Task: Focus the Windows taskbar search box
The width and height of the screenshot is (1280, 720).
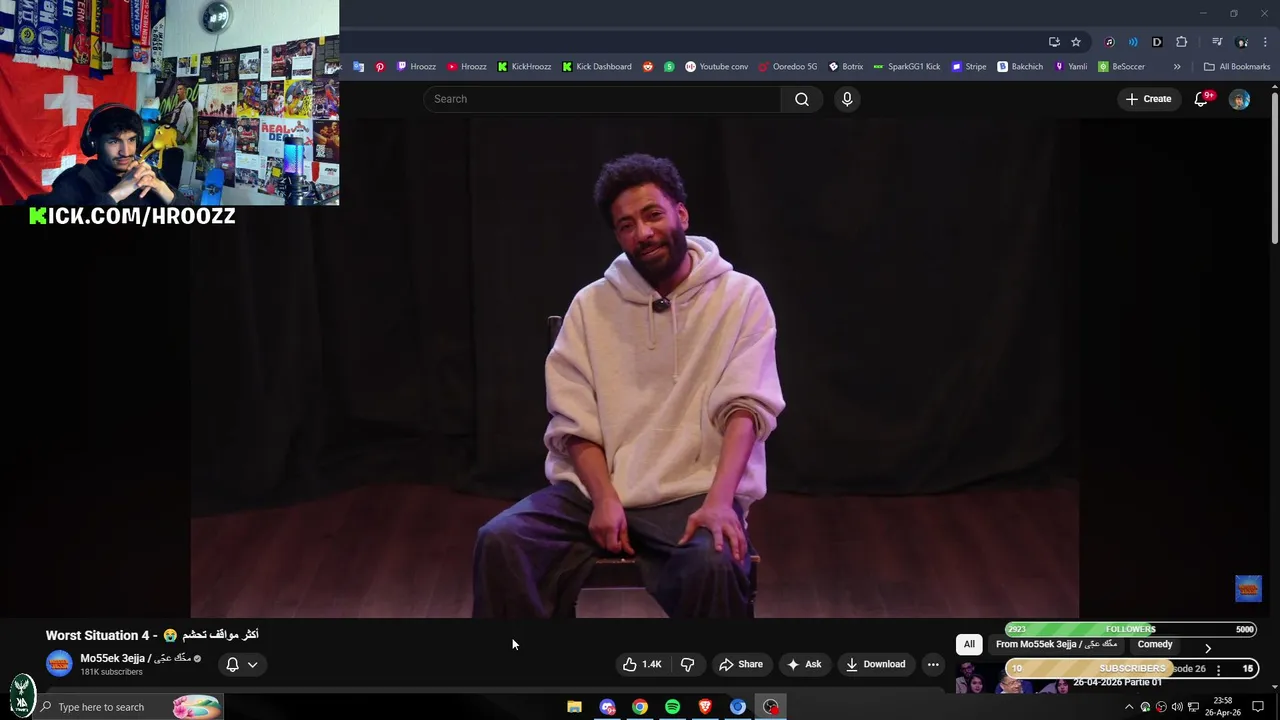Action: click(x=130, y=707)
